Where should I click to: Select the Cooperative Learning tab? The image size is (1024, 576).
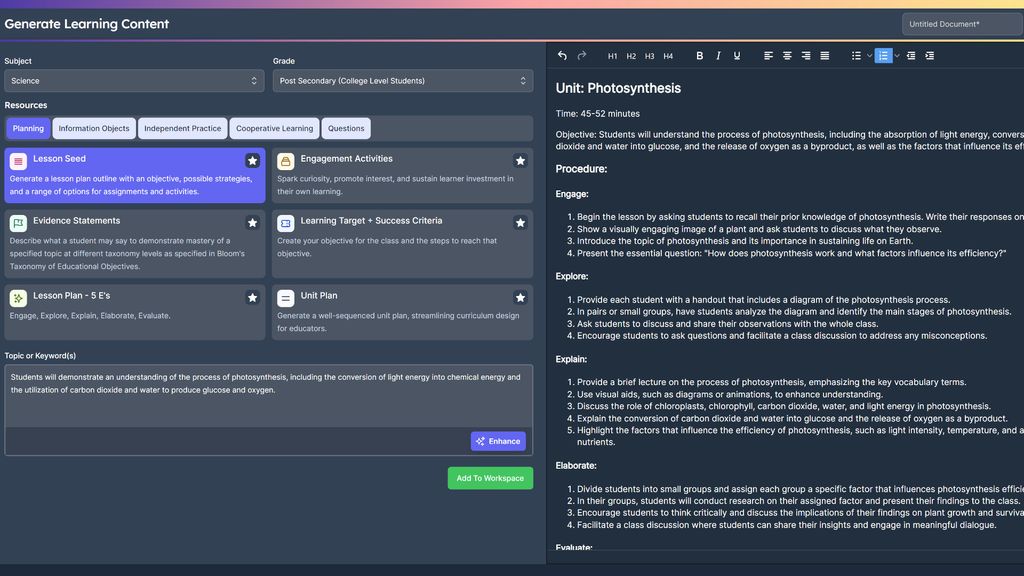coord(274,128)
